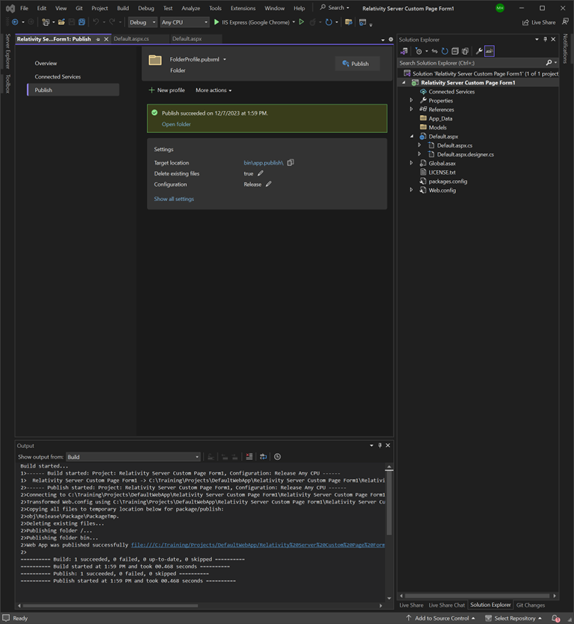Expand the Web.config tree node
The width and height of the screenshot is (574, 624).
412,190
